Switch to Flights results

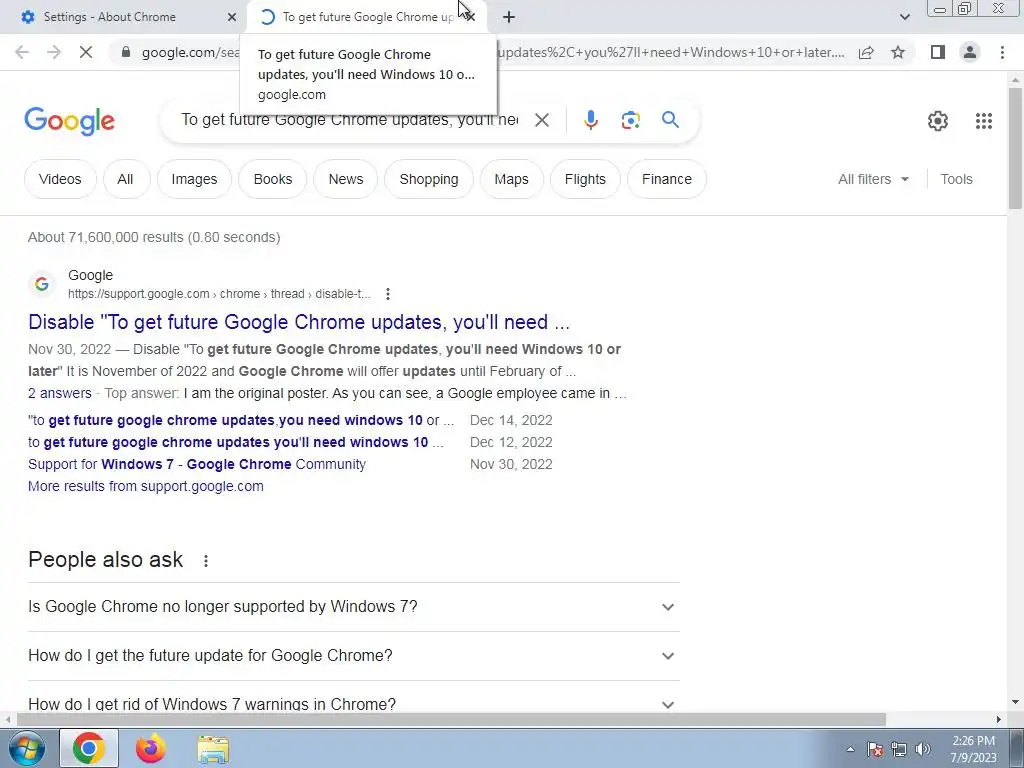585,179
